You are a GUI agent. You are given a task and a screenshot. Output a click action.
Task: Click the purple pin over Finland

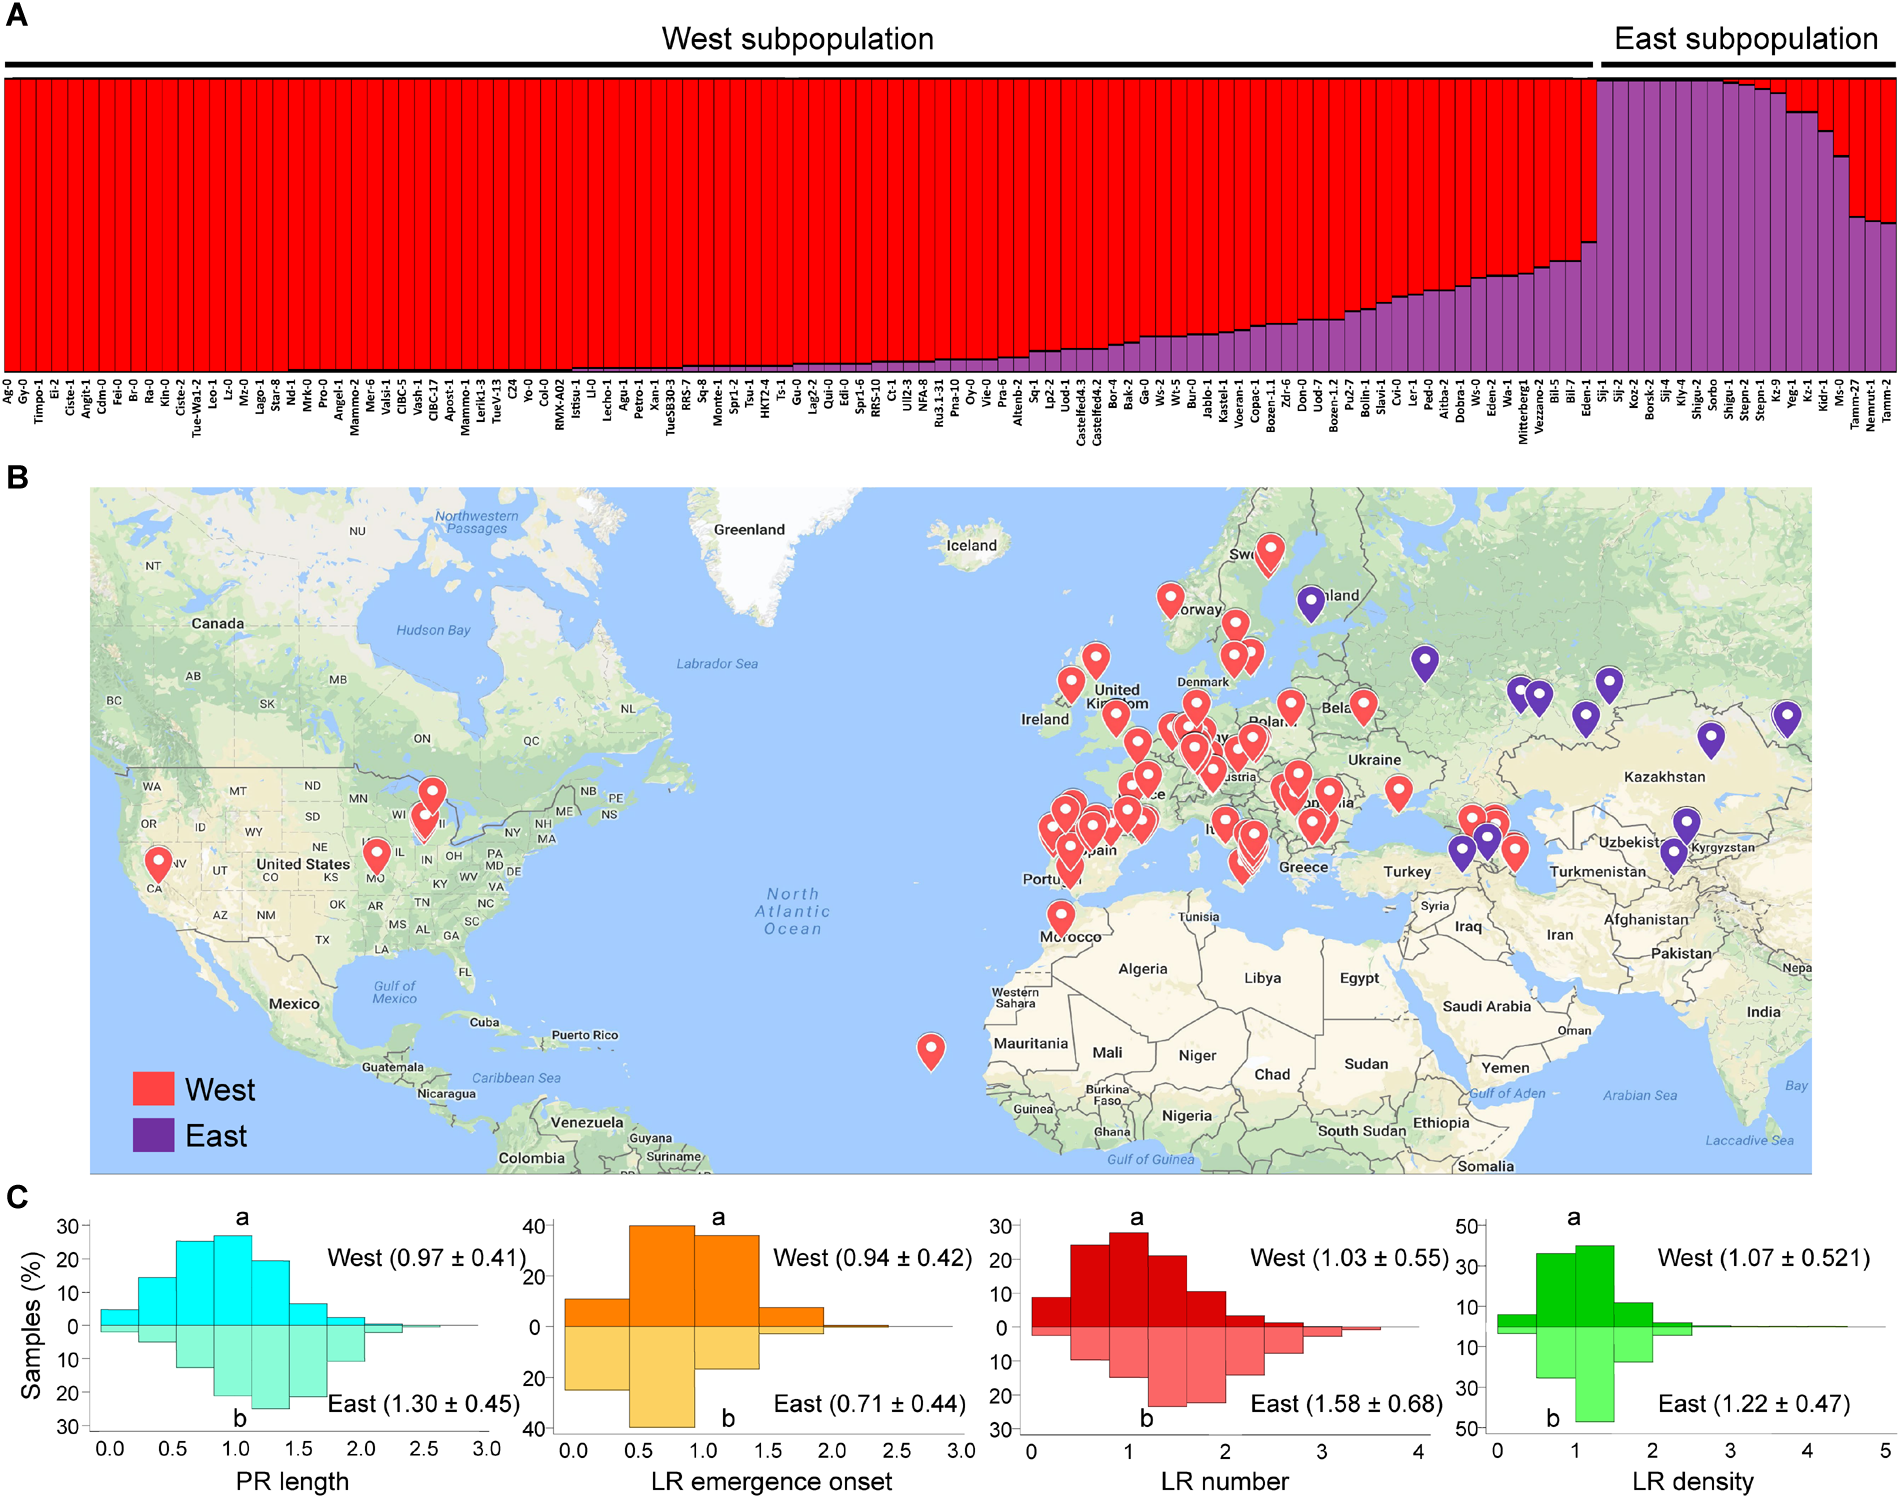pos(1310,602)
